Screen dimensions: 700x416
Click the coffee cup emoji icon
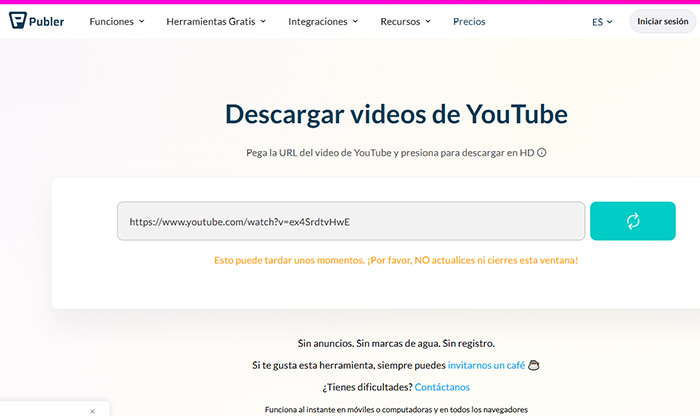point(533,365)
